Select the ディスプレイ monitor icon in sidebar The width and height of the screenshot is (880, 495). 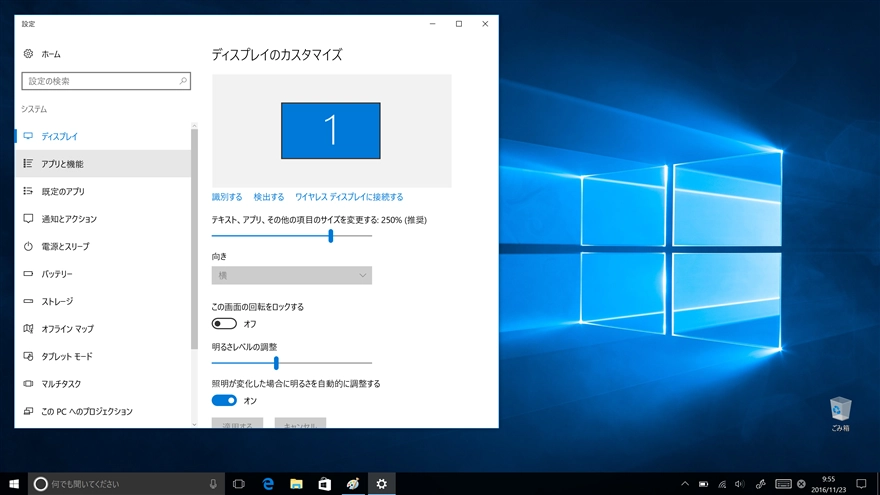click(28, 136)
